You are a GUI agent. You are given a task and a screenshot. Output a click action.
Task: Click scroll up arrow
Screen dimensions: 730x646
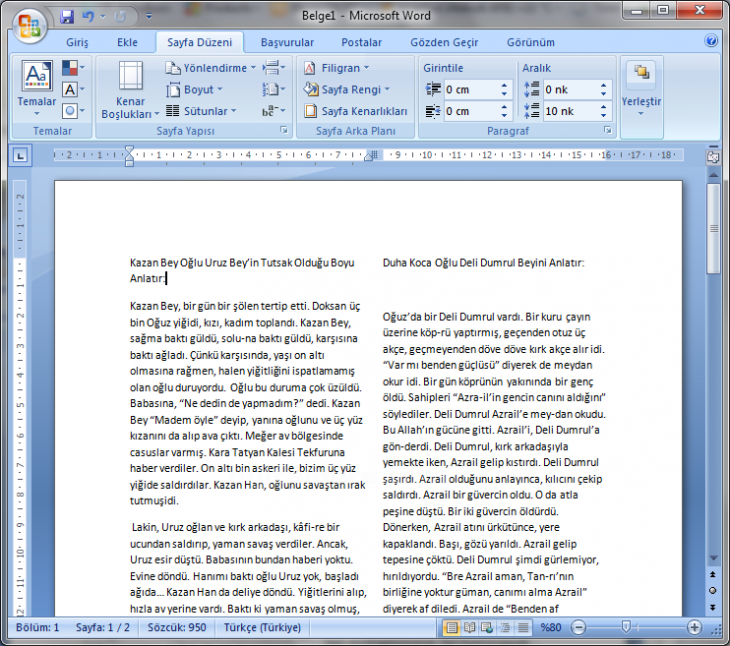(x=713, y=175)
